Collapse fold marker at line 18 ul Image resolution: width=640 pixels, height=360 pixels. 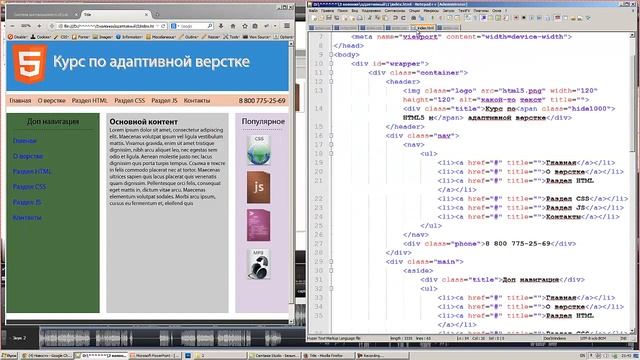[331, 153]
